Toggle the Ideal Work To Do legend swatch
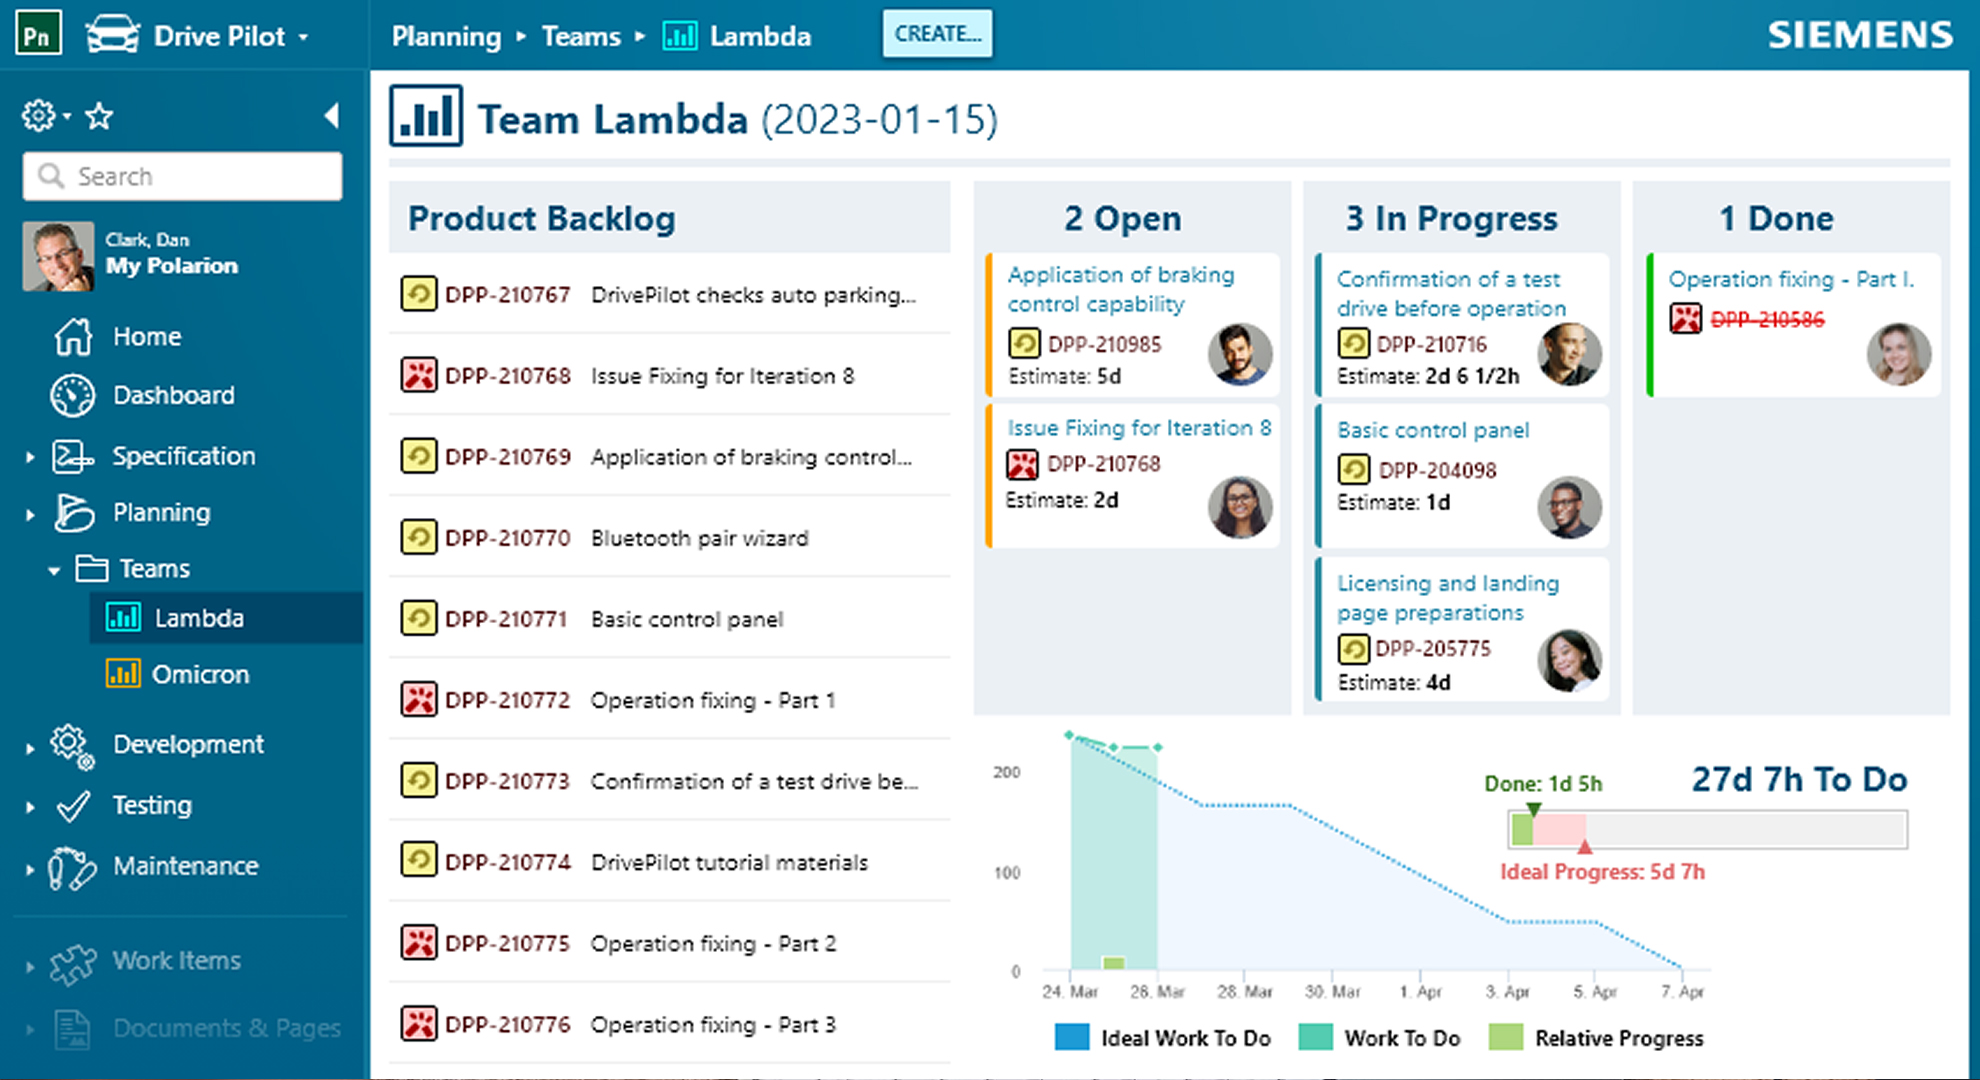Image resolution: width=1980 pixels, height=1080 pixels. click(1072, 1038)
